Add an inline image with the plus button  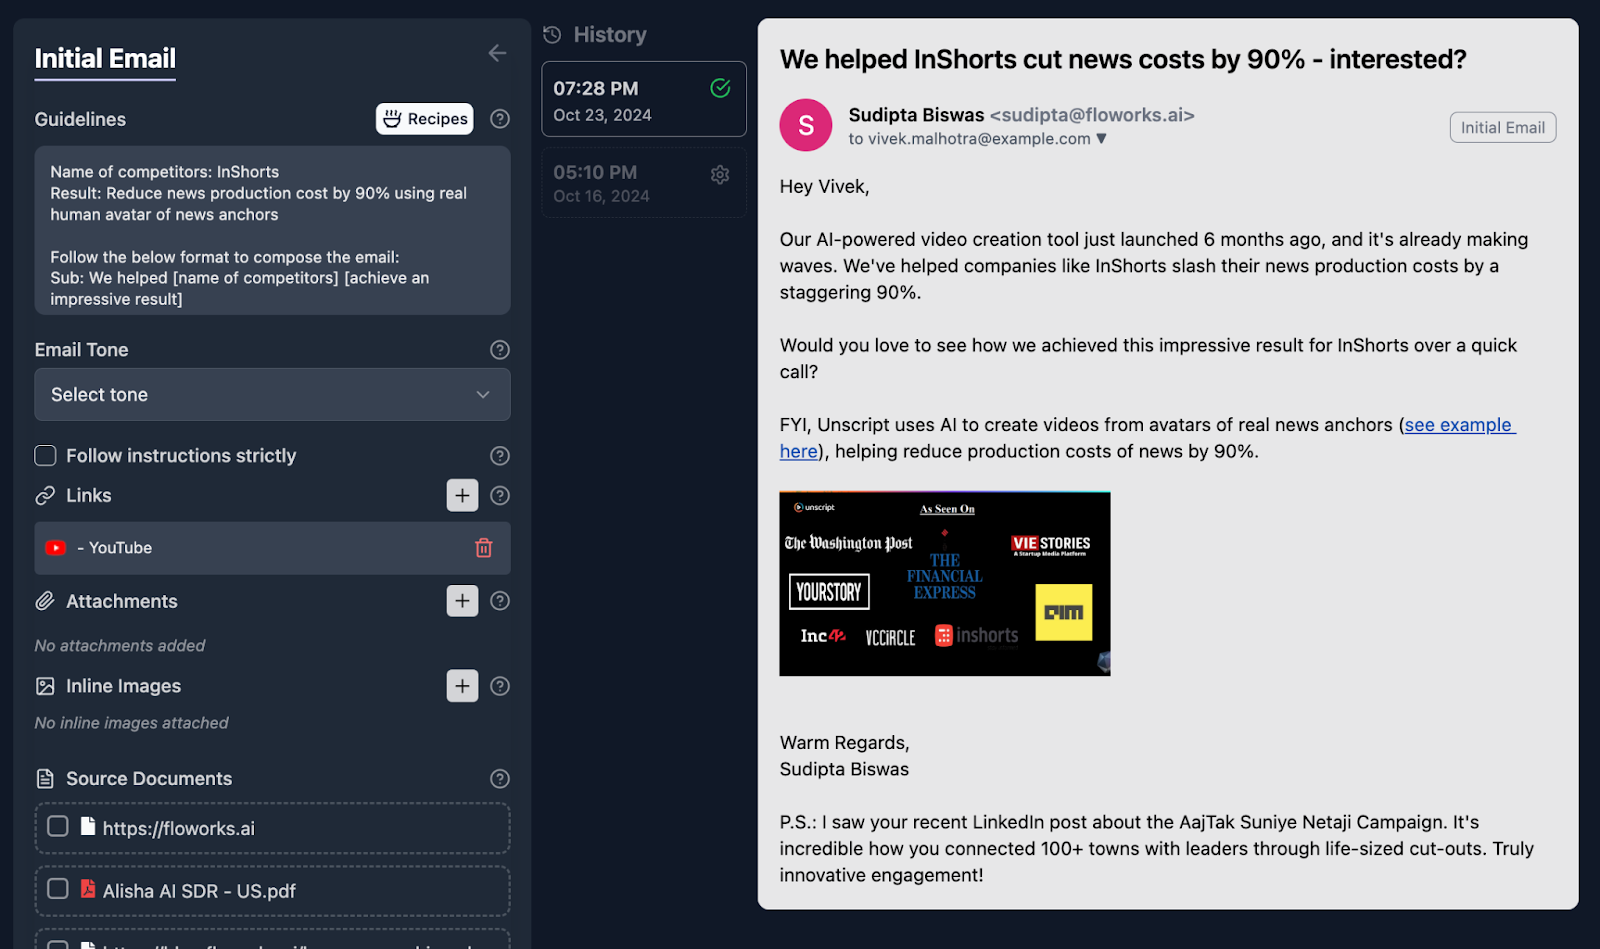point(462,686)
